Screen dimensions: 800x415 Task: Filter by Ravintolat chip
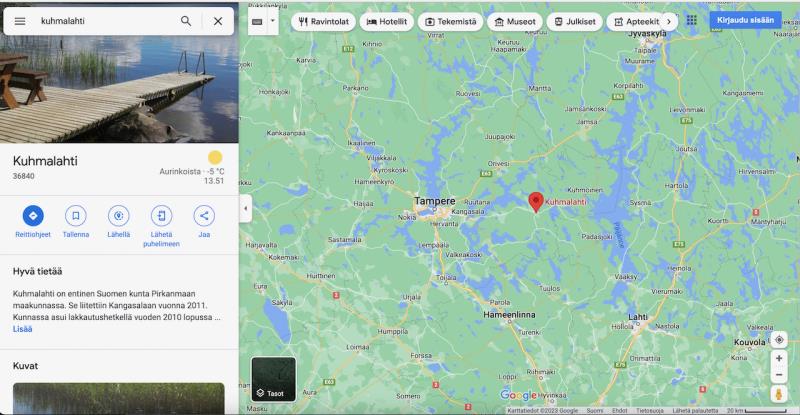coord(323,21)
